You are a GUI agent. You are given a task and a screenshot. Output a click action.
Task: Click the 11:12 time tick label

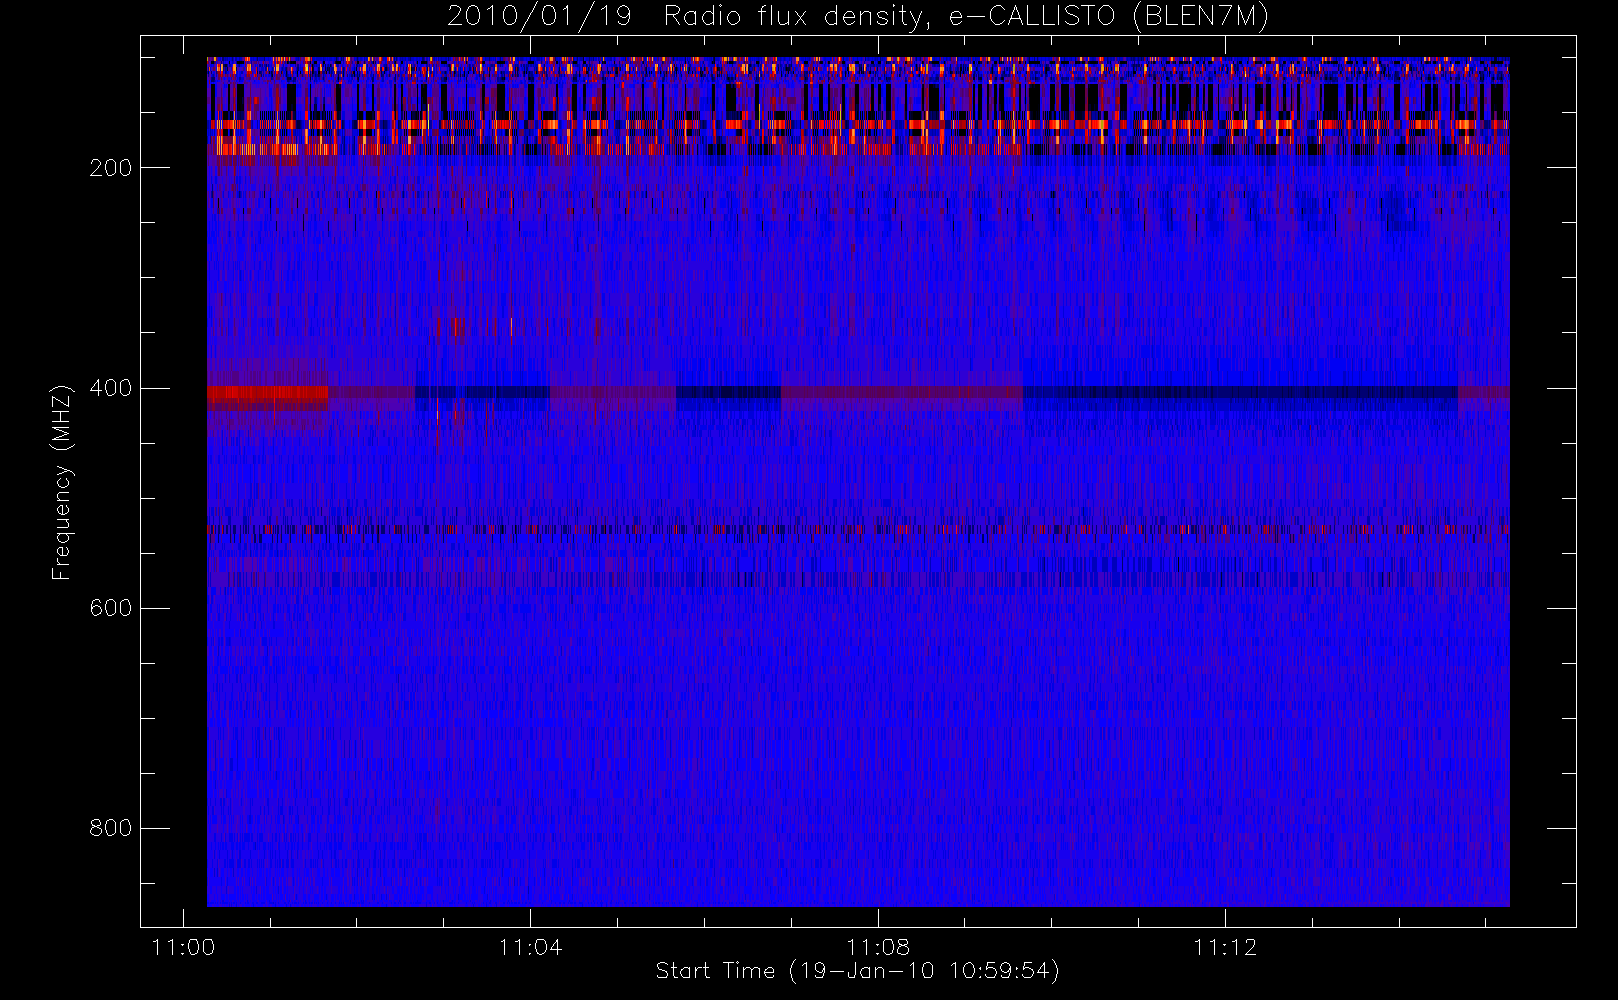click(1225, 946)
